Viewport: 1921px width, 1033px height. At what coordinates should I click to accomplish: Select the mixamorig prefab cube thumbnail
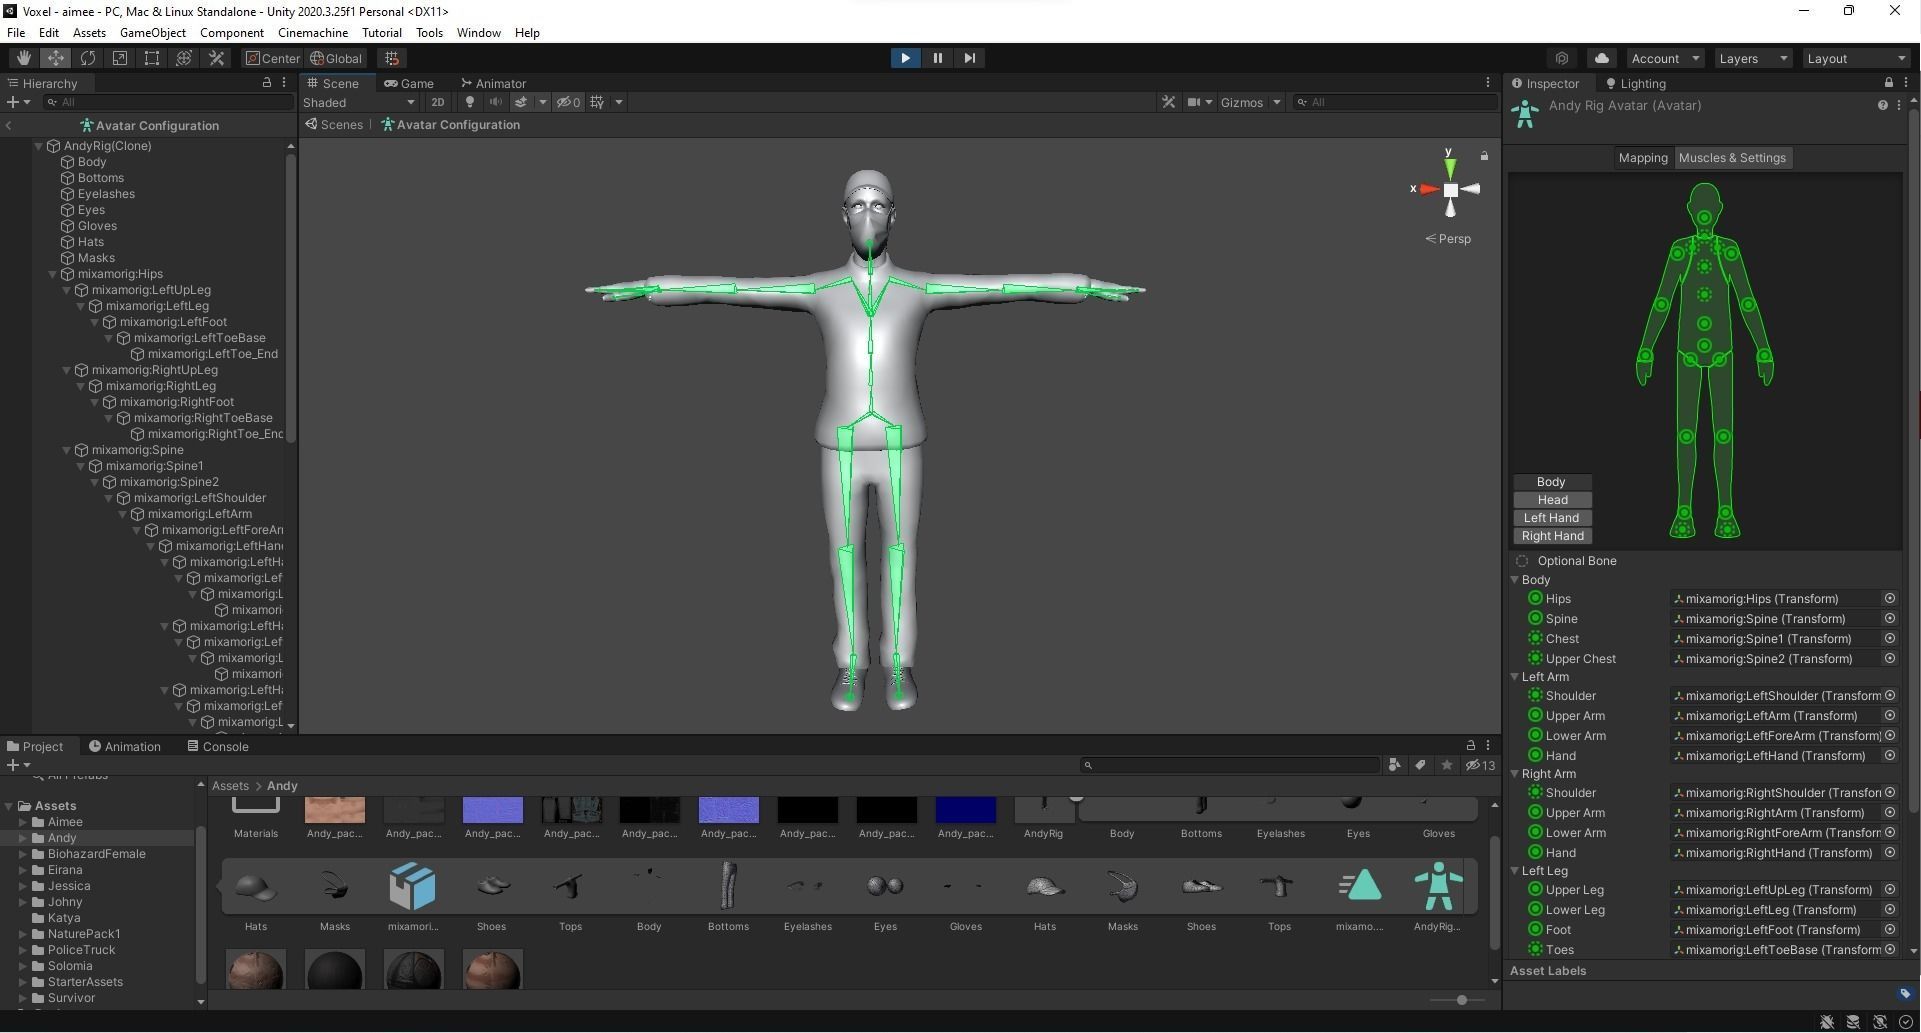[412, 886]
